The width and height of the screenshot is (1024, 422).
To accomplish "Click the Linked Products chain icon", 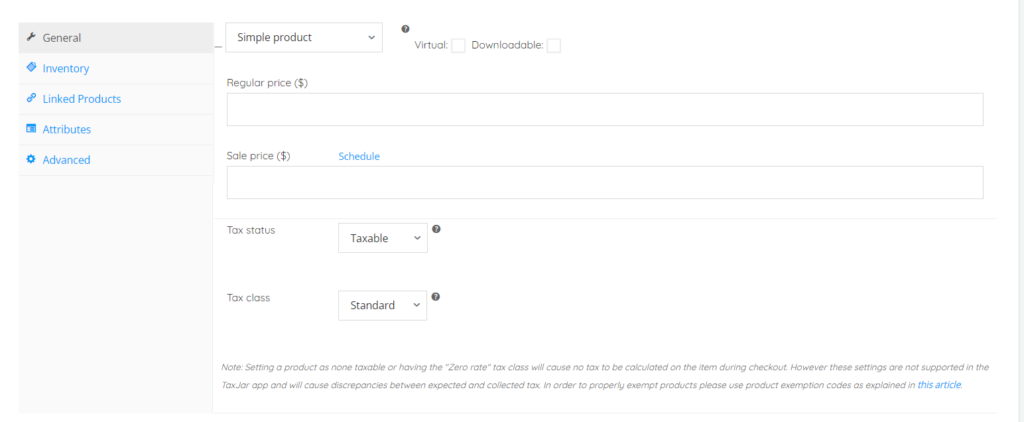I will point(31,99).
